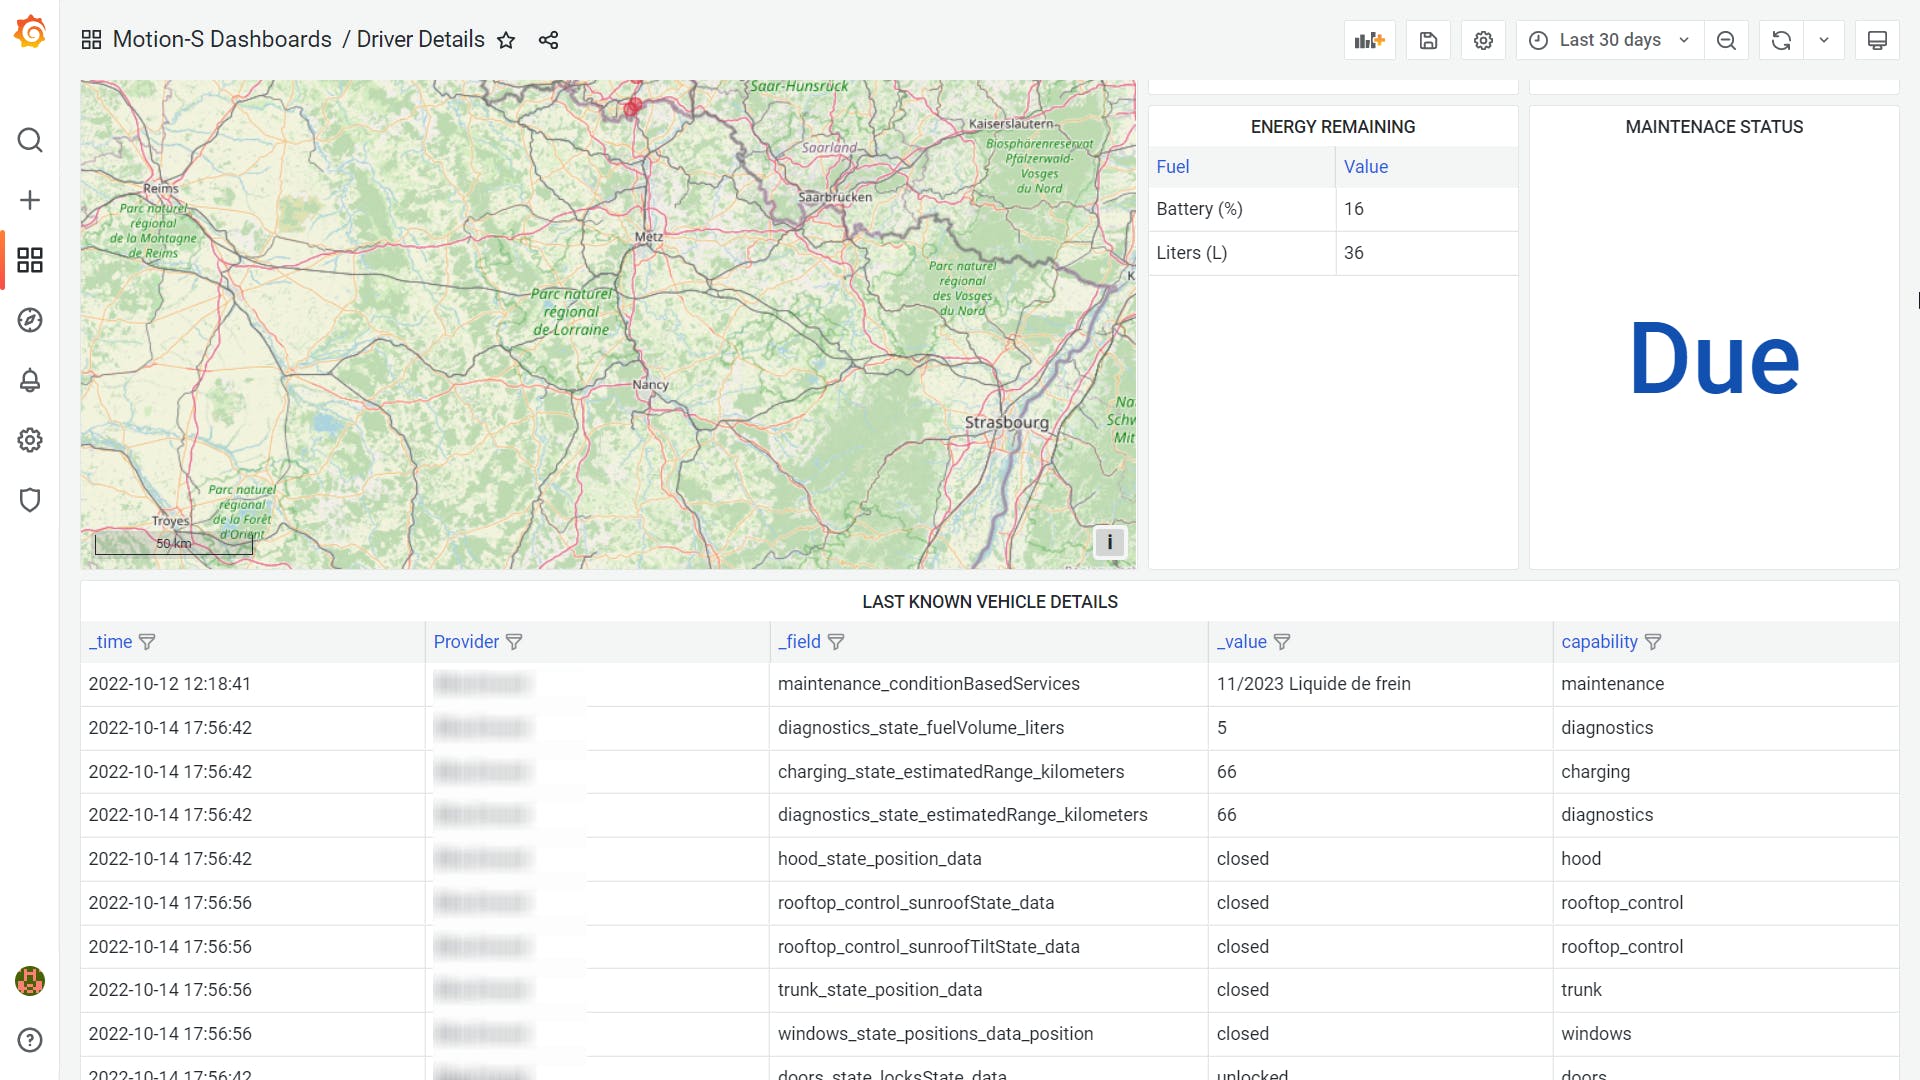
Task: Sort table by the _value column header
Action: click(x=1241, y=642)
